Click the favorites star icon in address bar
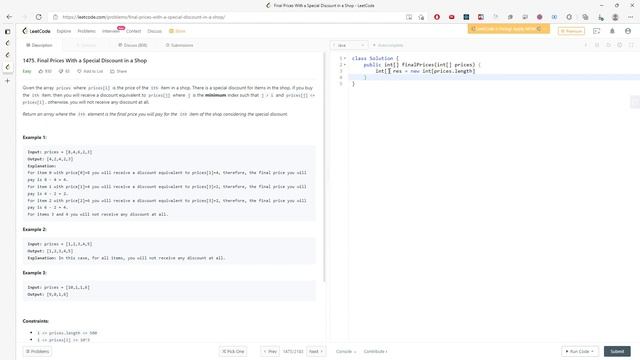Image resolution: width=640 pixels, height=360 pixels. click(421, 17)
